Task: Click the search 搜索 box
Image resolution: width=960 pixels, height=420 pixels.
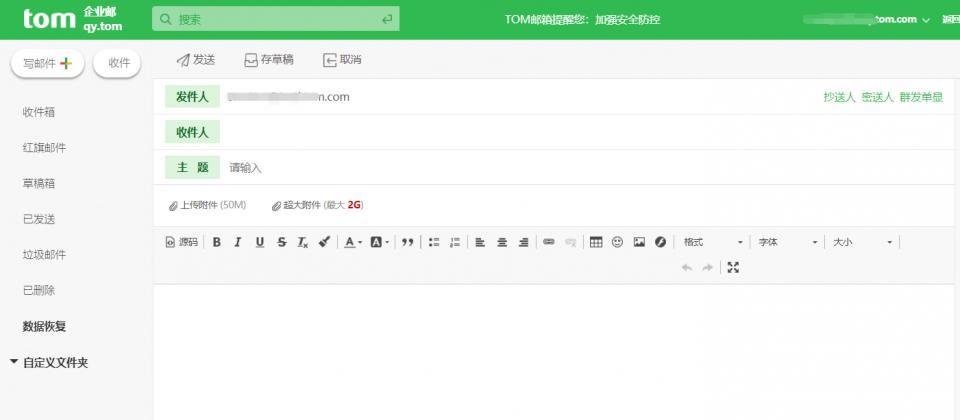Action: (x=276, y=19)
